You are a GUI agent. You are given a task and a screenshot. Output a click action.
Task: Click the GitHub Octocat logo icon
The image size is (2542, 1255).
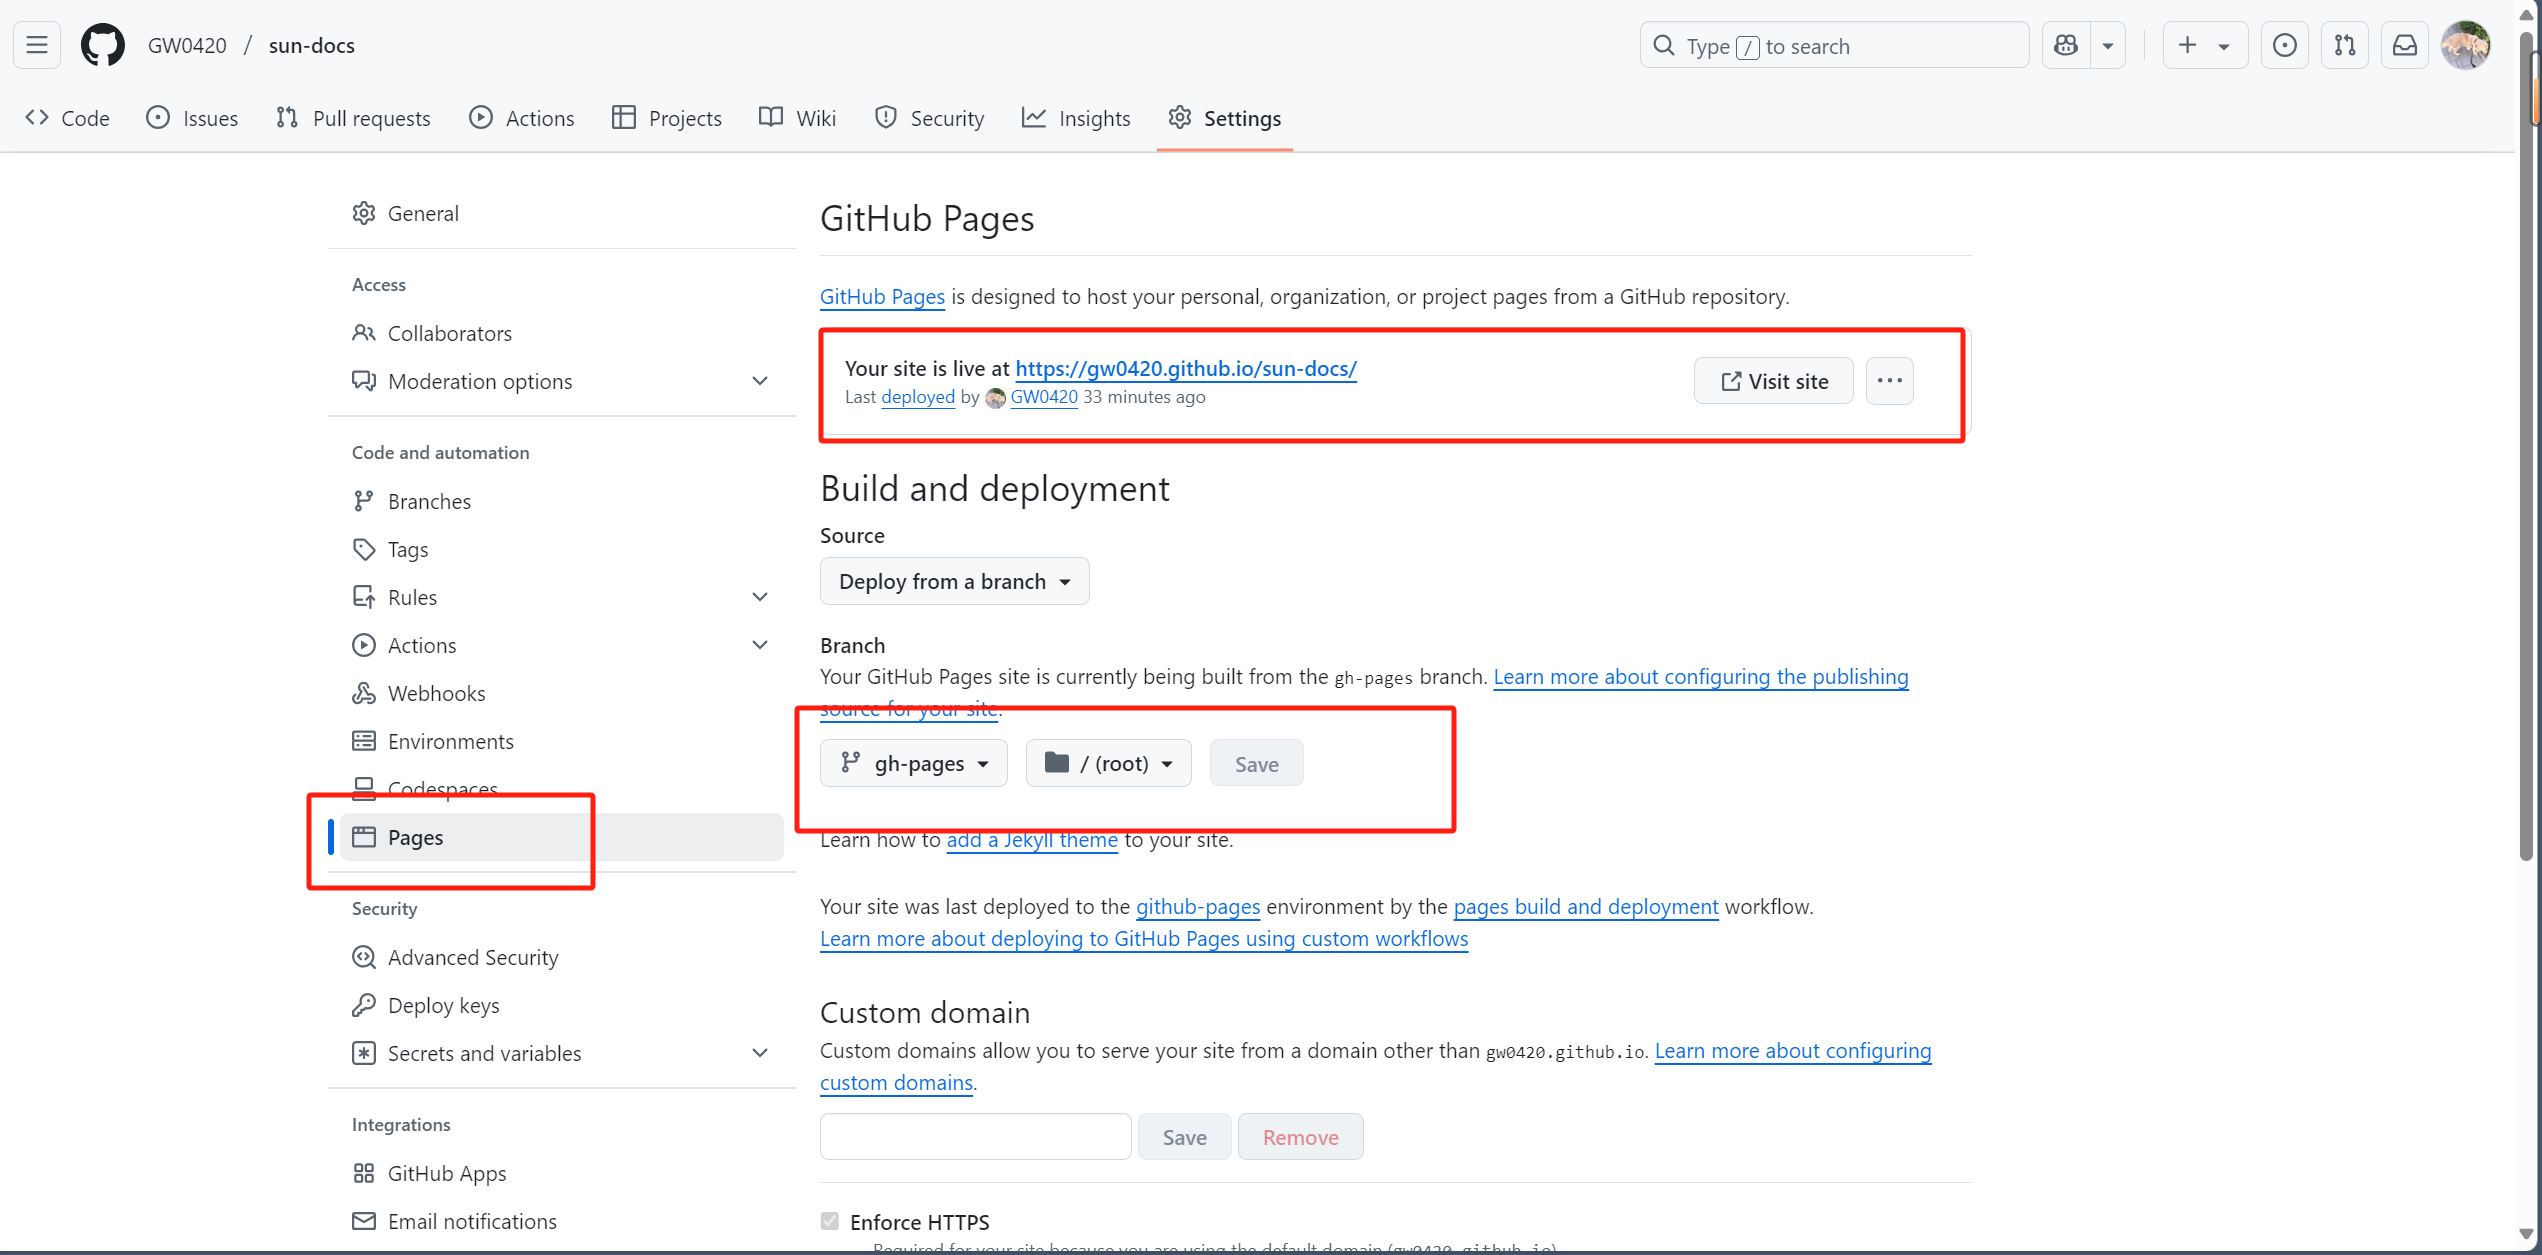pyautogui.click(x=102, y=46)
